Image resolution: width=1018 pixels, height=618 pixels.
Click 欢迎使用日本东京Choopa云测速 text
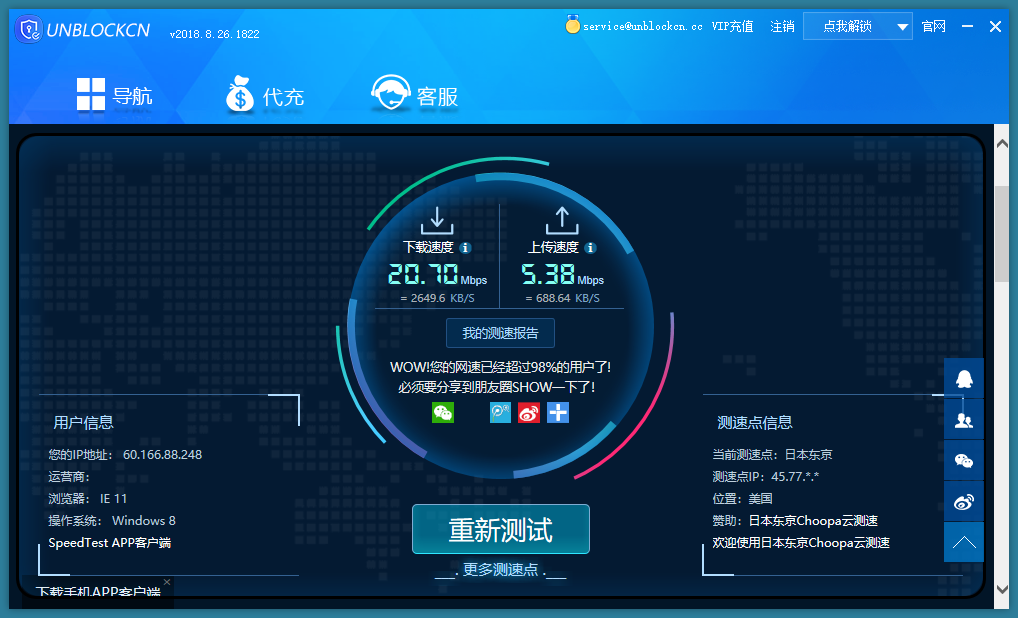tap(801, 543)
